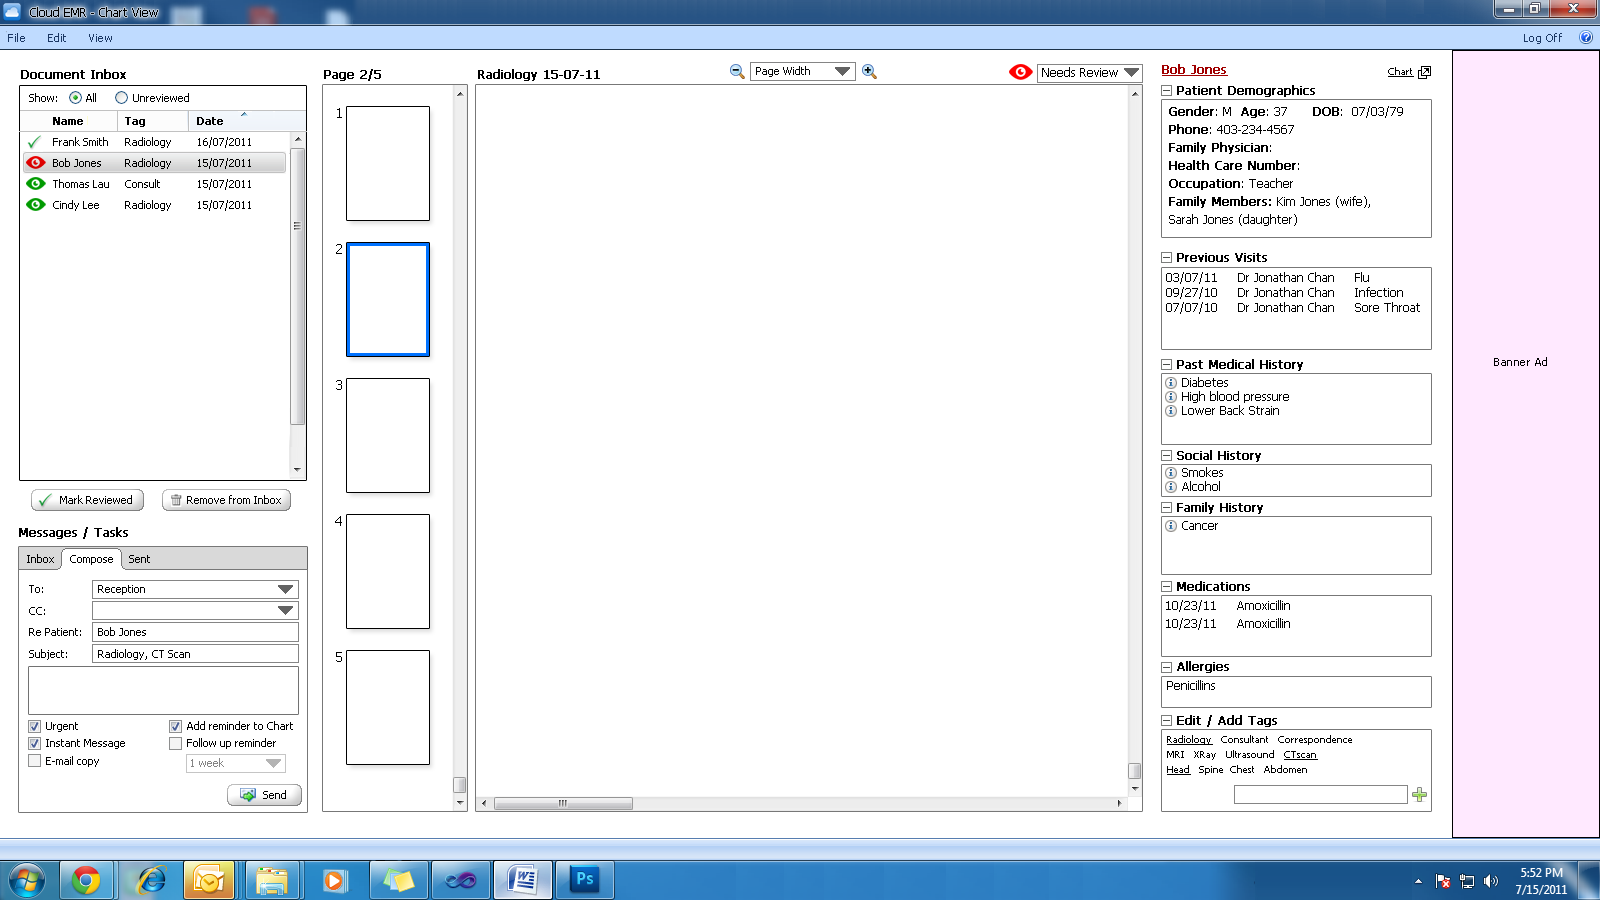Viewport: 1600px width, 900px height.
Task: Open the Chart pop-out icon
Action: point(1425,72)
